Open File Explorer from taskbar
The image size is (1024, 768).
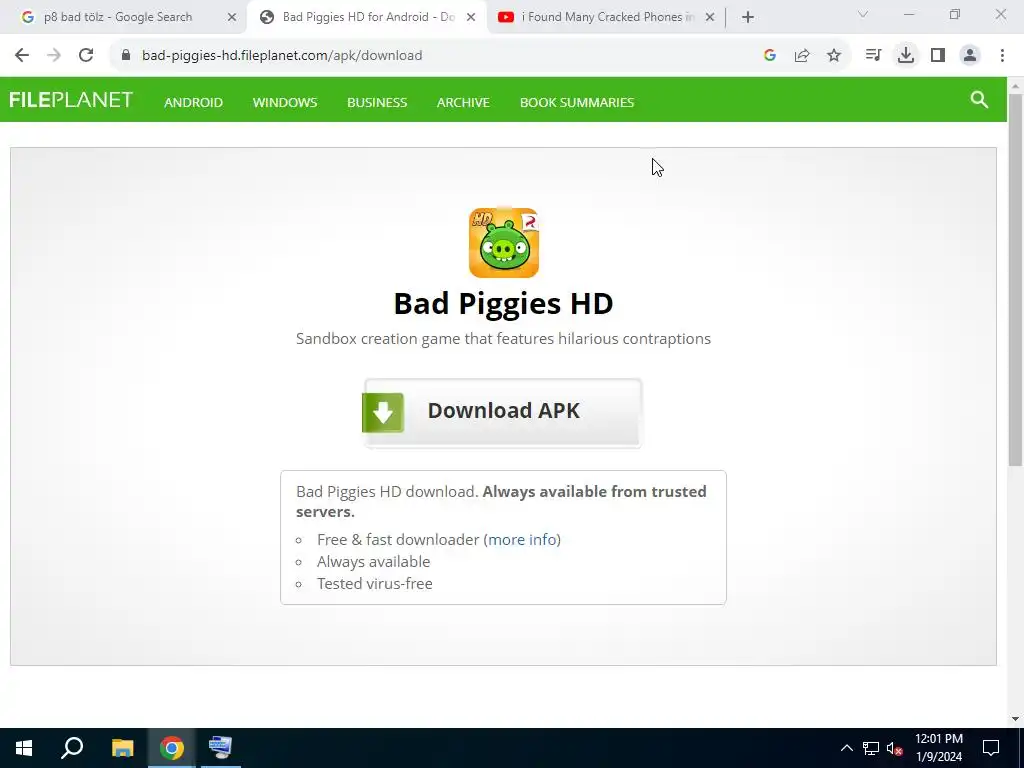point(122,748)
